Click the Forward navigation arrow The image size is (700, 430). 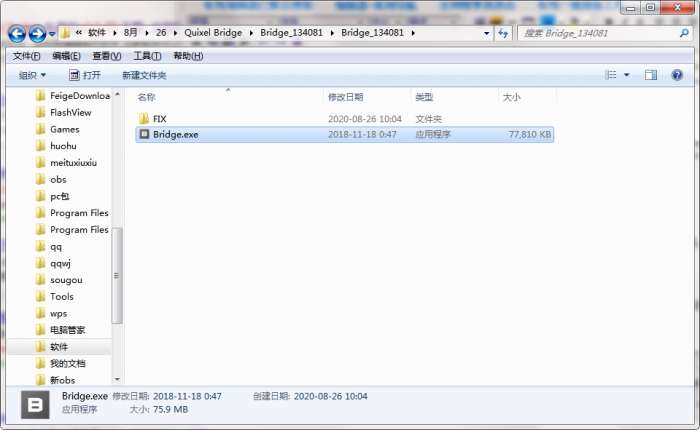pyautogui.click(x=38, y=33)
